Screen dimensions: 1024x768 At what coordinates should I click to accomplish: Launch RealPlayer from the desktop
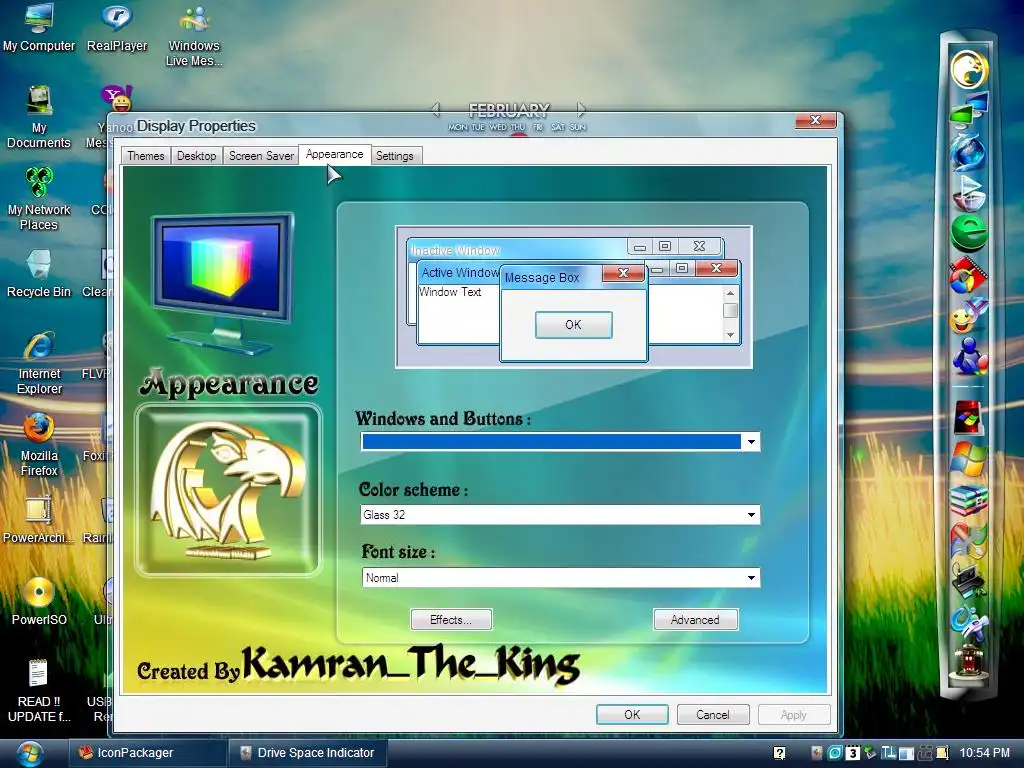[x=117, y=28]
